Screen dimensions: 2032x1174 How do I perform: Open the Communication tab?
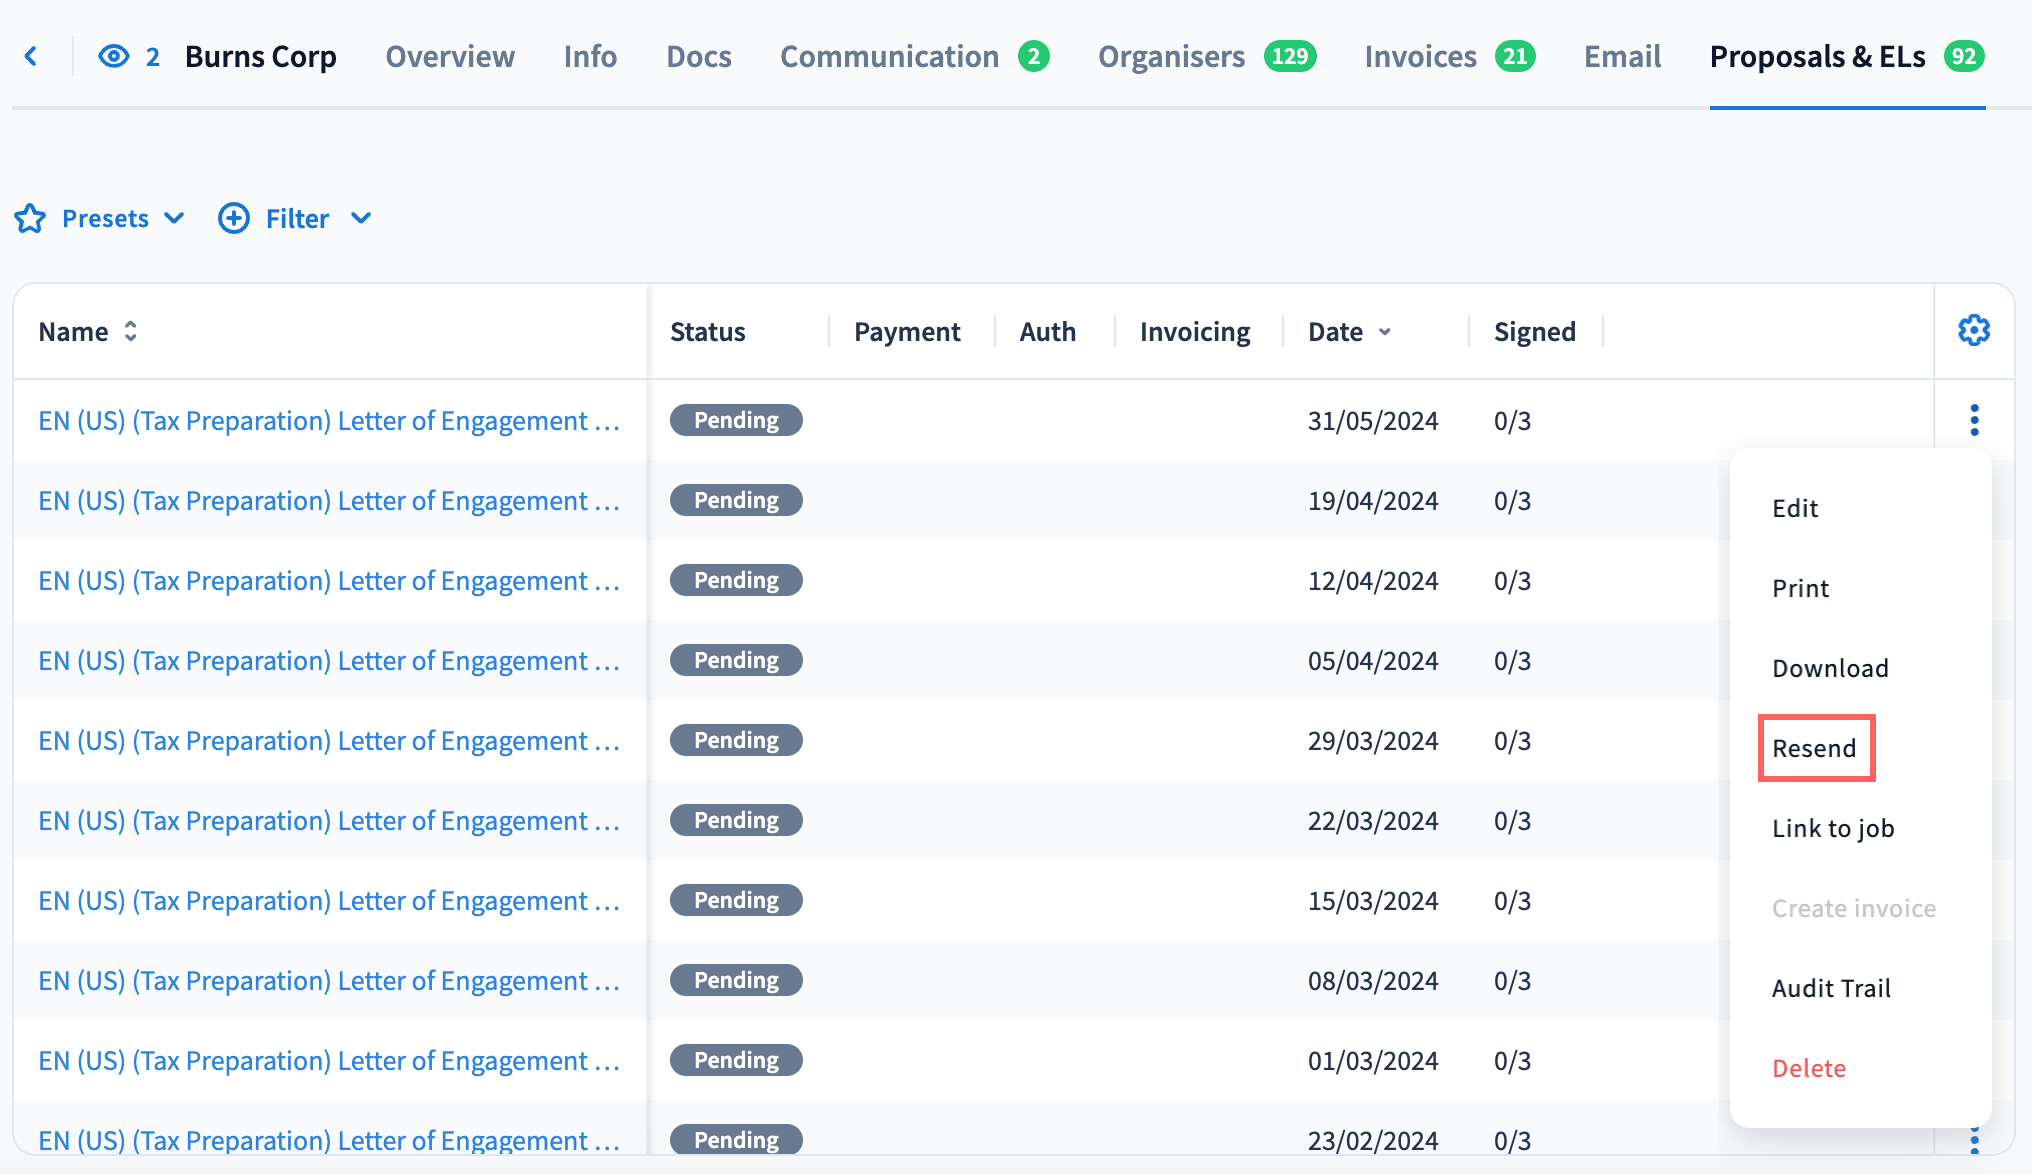(x=889, y=56)
